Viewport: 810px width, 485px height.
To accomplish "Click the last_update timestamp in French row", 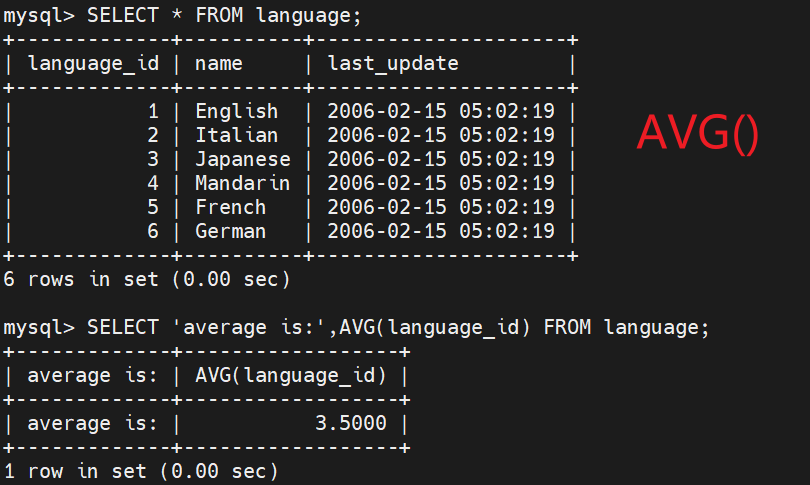I will 441,207.
